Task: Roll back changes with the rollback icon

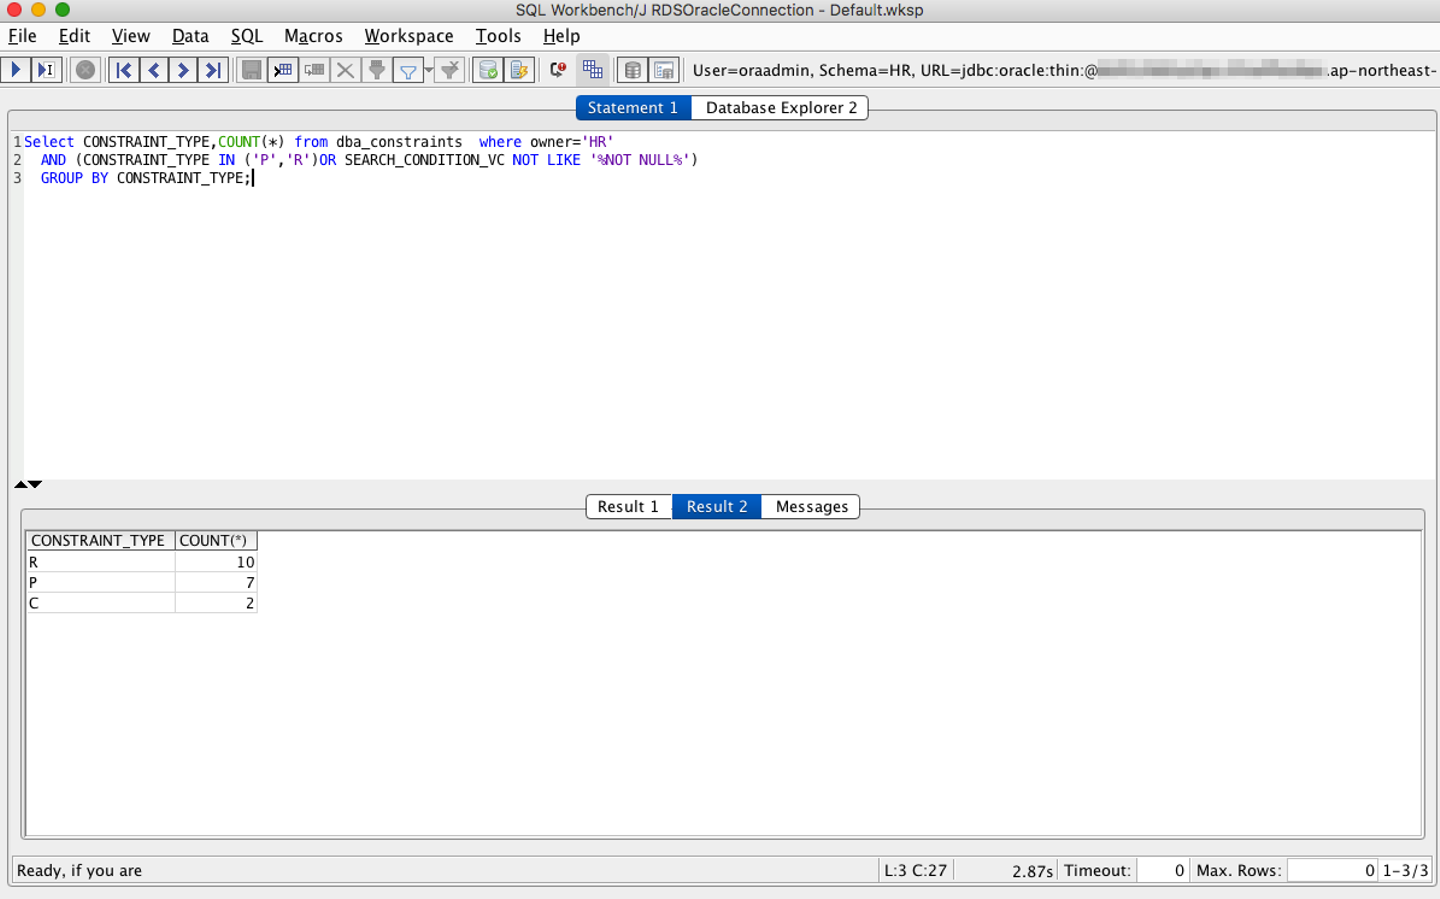Action: click(519, 70)
